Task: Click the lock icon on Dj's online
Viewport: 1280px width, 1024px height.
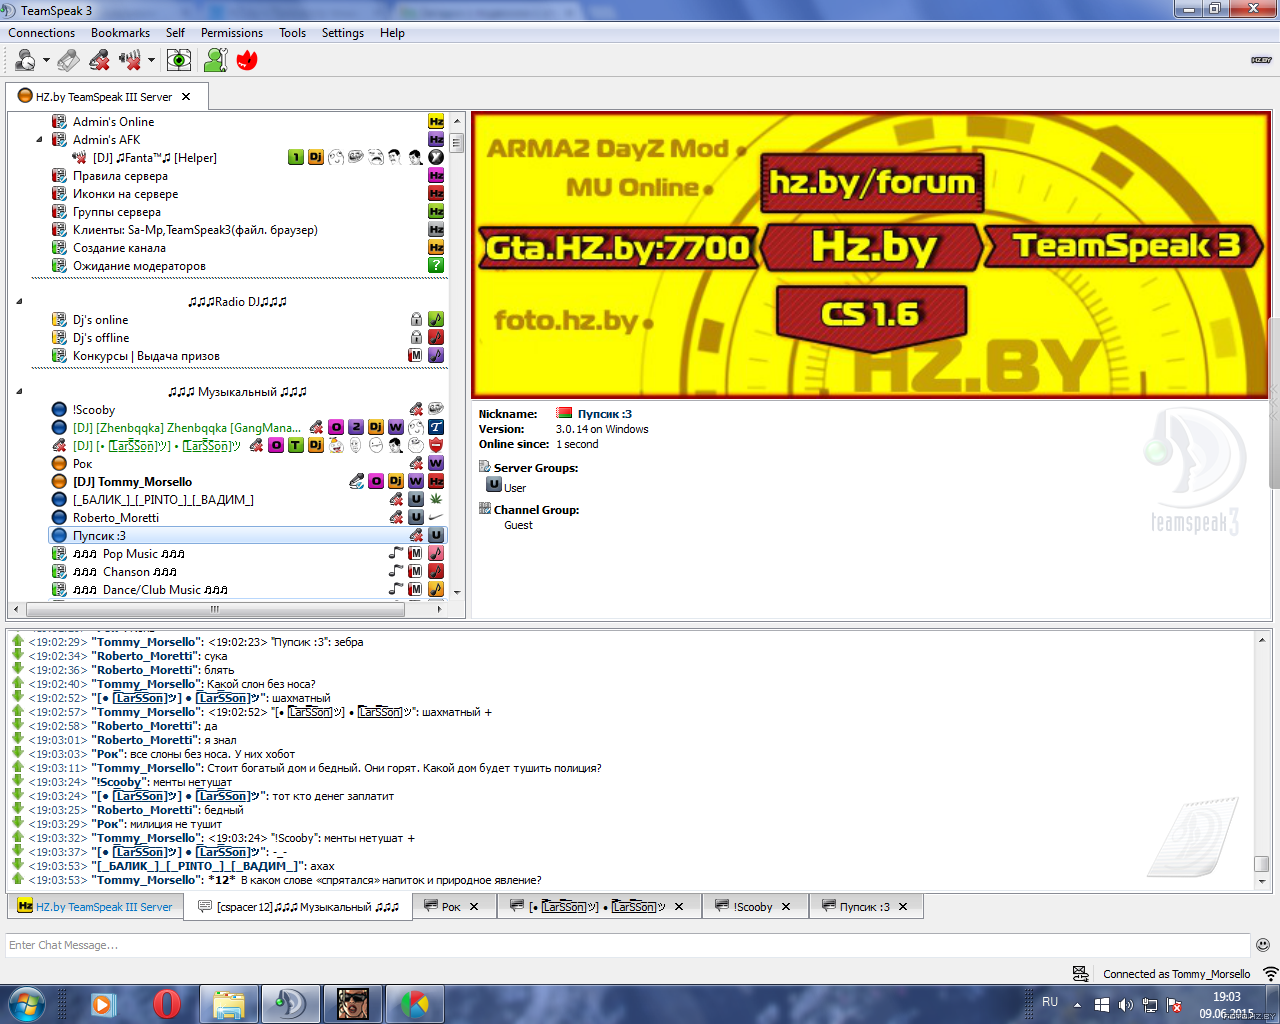Action: point(416,319)
